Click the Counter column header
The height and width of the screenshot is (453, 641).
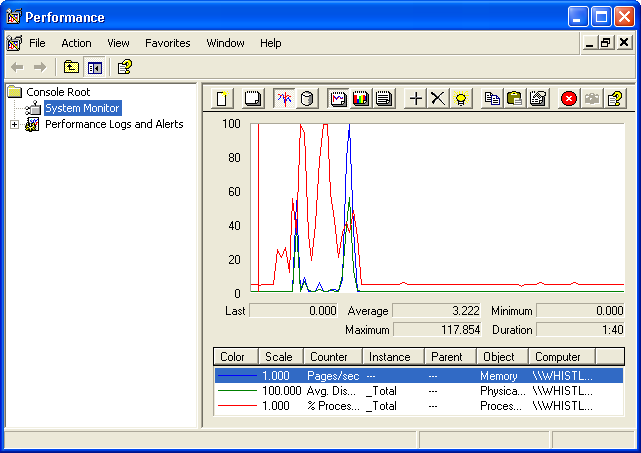tap(331, 357)
